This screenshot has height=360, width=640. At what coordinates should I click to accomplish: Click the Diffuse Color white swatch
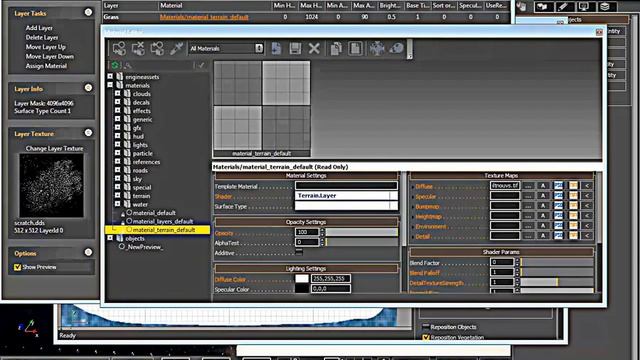click(x=302, y=279)
